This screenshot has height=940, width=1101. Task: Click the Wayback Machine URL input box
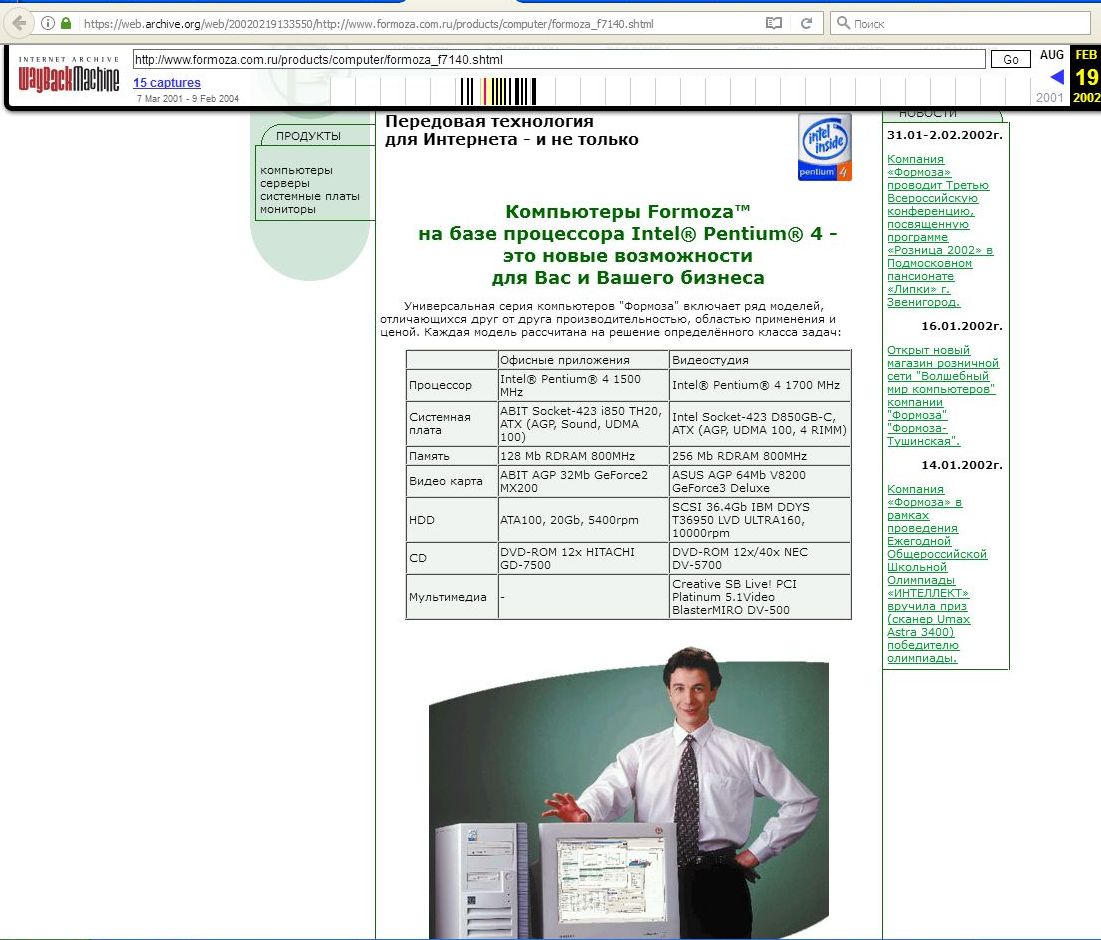[559, 60]
